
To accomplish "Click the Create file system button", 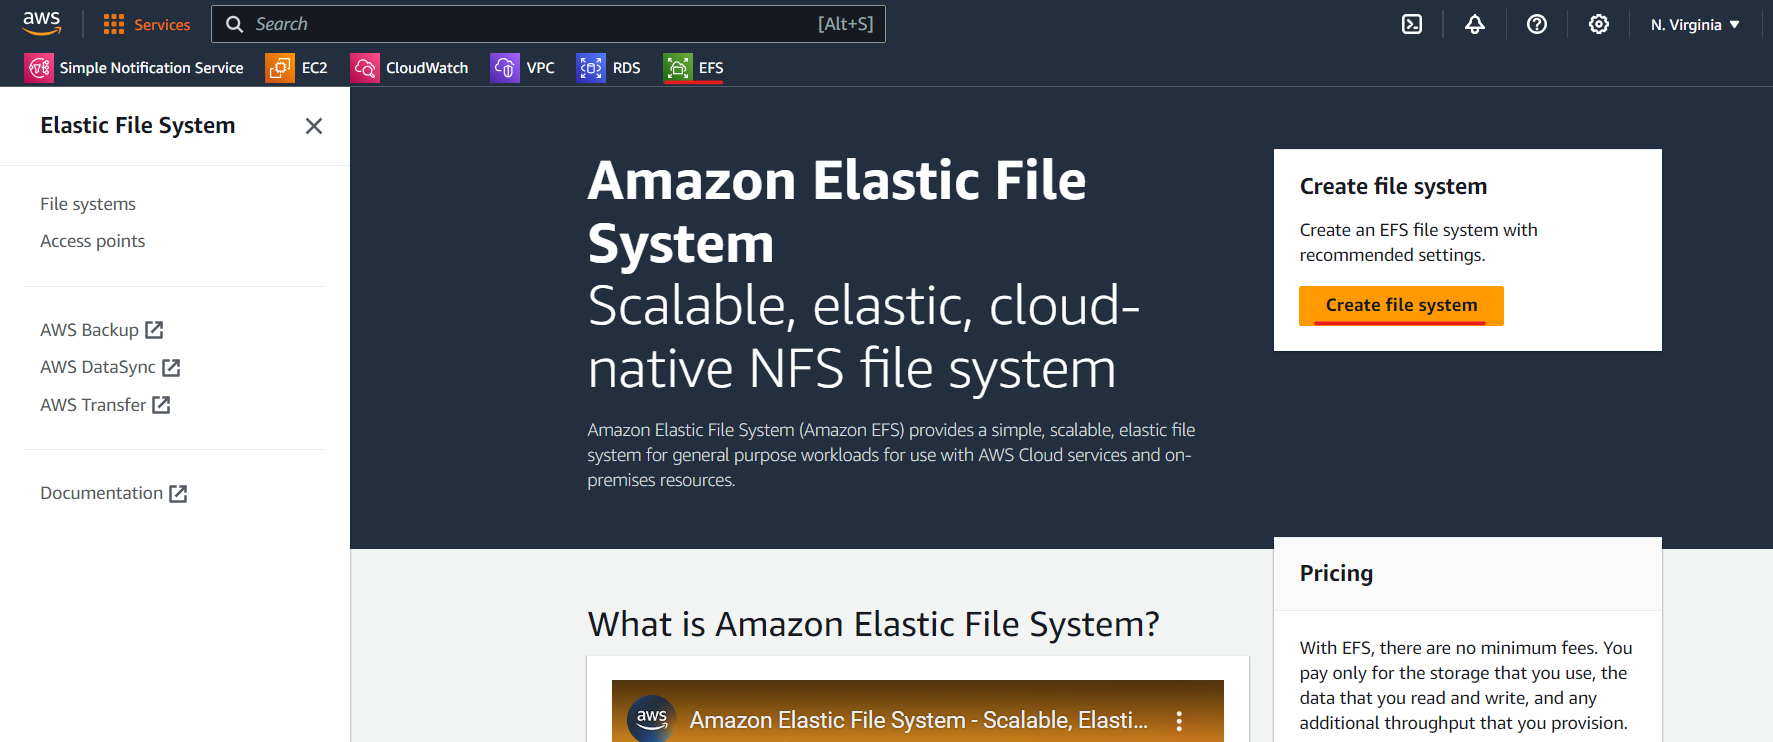I will (x=1401, y=306).
